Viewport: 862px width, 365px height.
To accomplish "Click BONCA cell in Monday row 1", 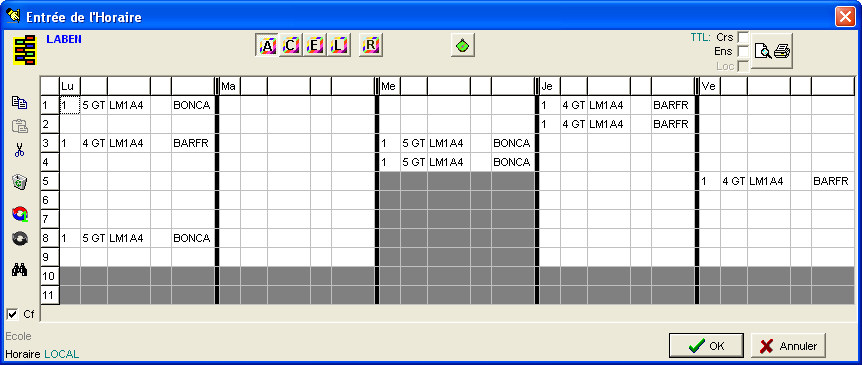I will (x=192, y=105).
